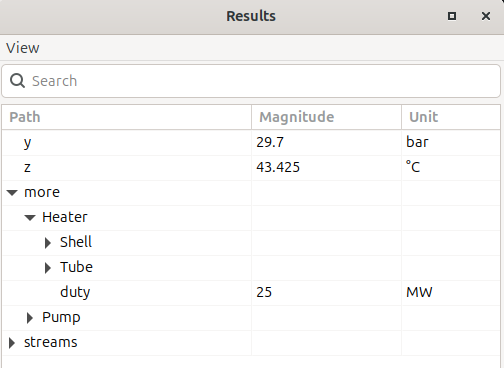The height and width of the screenshot is (368, 504).
Task: Maximize the Results window
Action: 452,16
